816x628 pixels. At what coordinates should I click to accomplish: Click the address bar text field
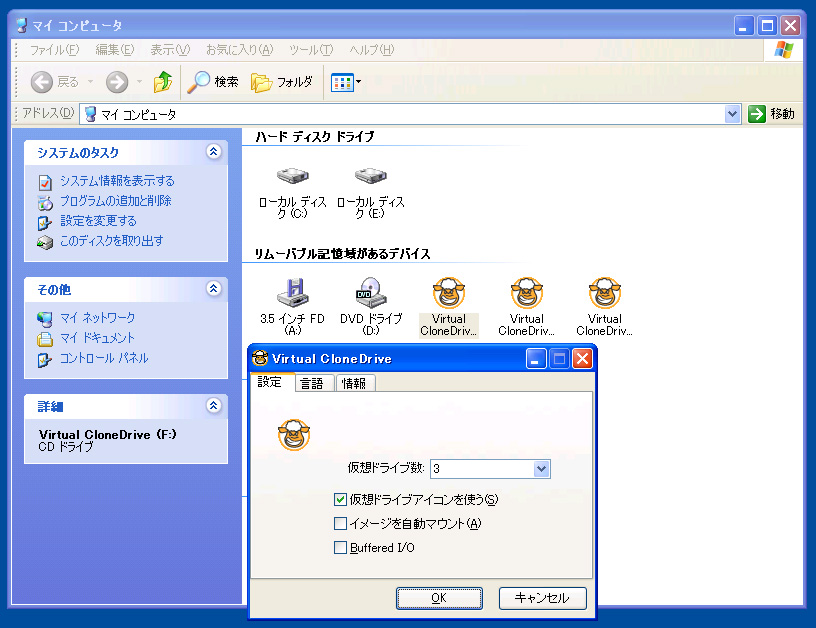pos(400,114)
